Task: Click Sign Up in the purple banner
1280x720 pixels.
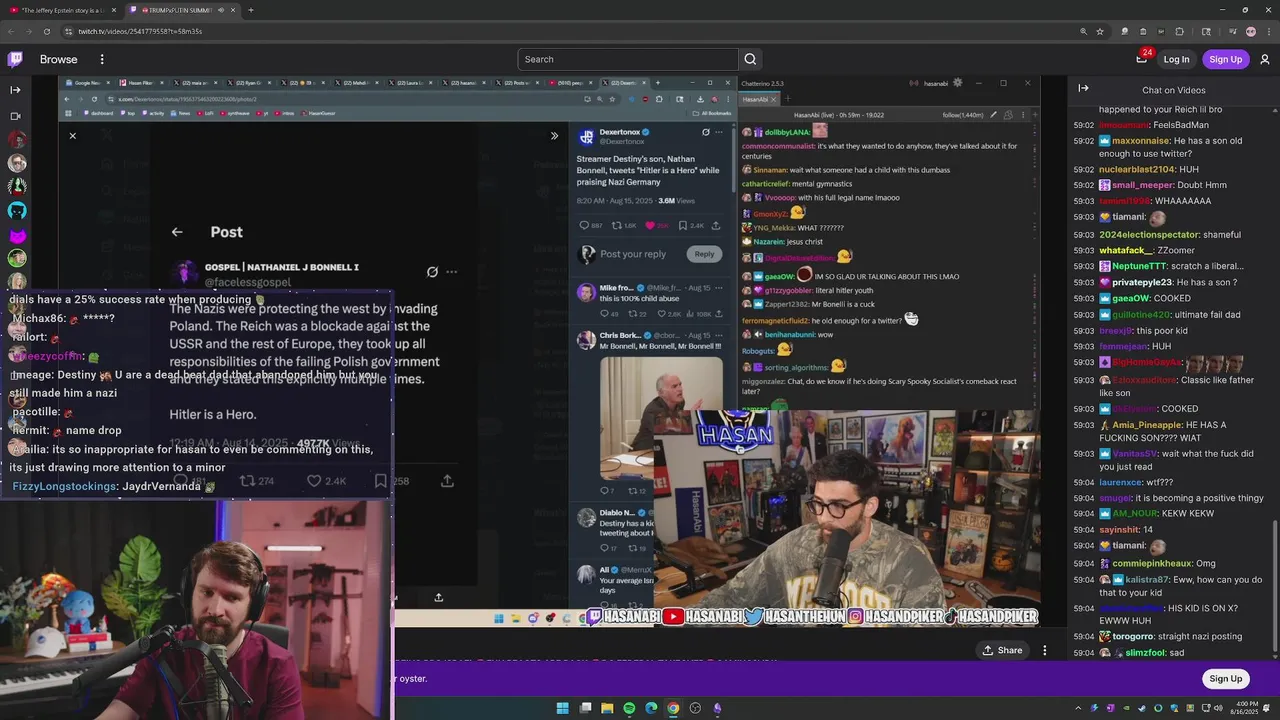Action: pos(1225,678)
